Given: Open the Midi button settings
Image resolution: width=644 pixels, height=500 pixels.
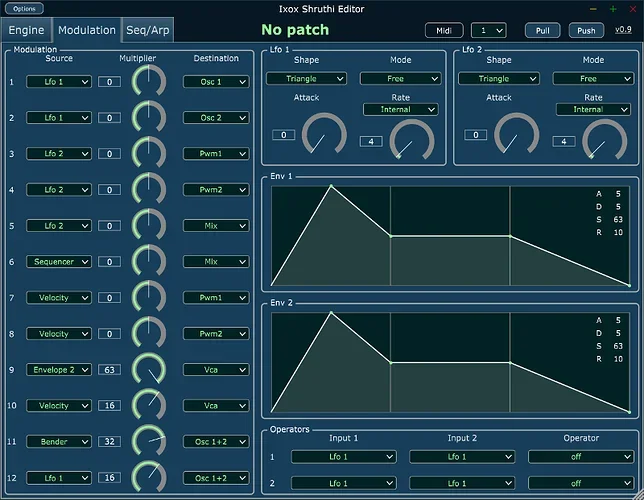Looking at the screenshot, I should coord(444,31).
